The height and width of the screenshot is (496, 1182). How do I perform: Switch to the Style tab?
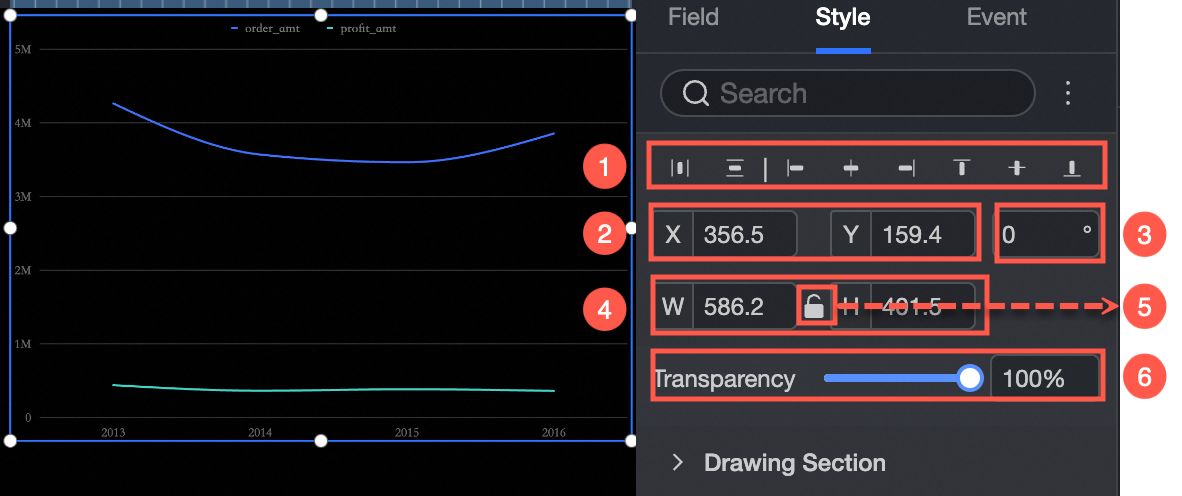click(843, 17)
